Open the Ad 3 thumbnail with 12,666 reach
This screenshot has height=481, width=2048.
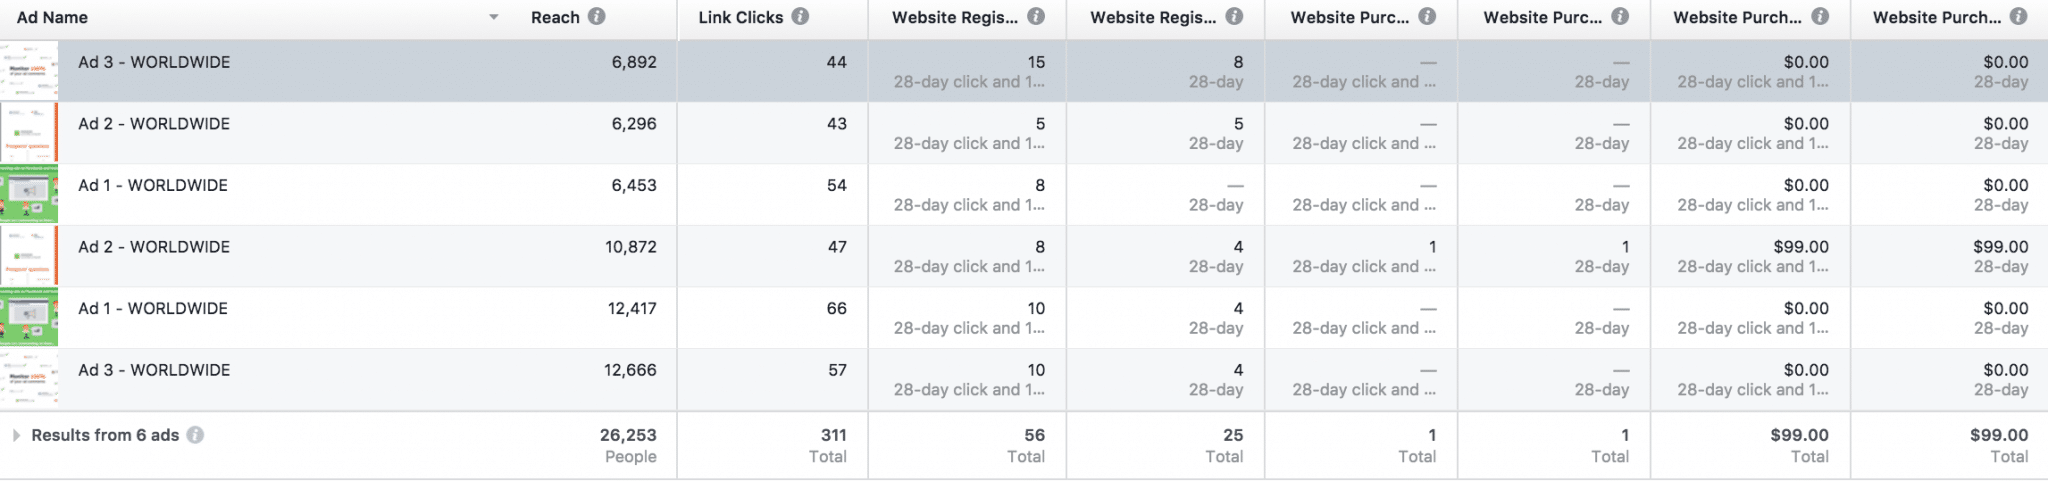coord(29,379)
